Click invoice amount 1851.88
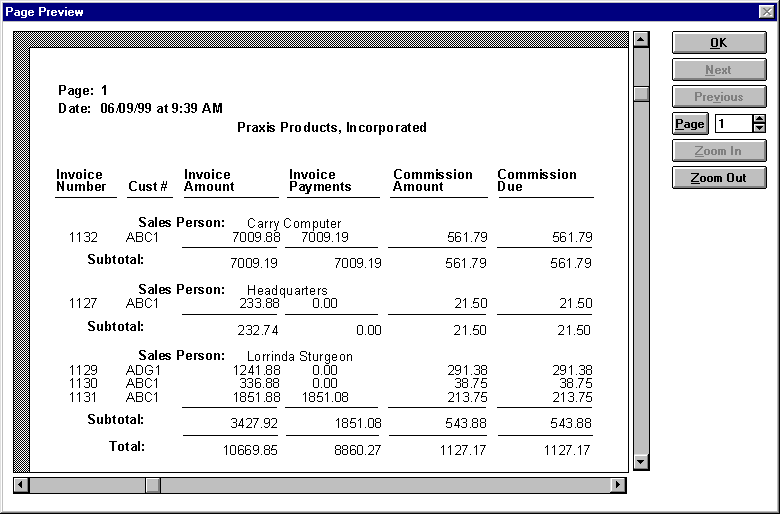The image size is (780, 514). coord(256,398)
